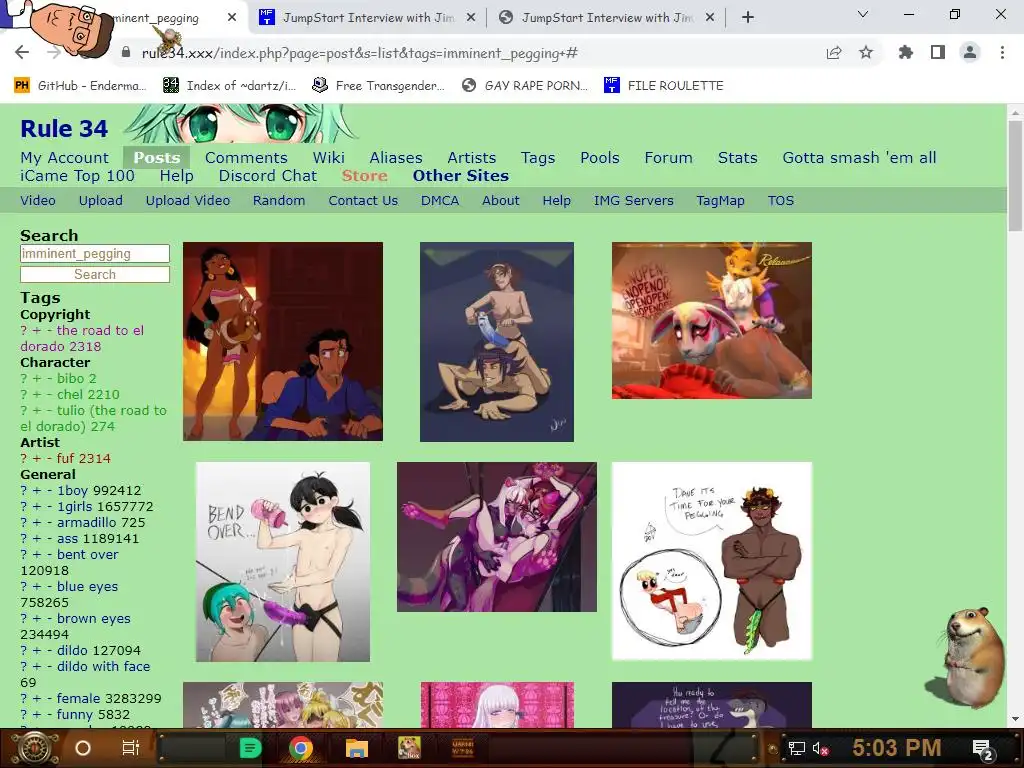This screenshot has width=1024, height=768.
Task: Click the Cortana circle on the taskbar
Action: (x=83, y=748)
